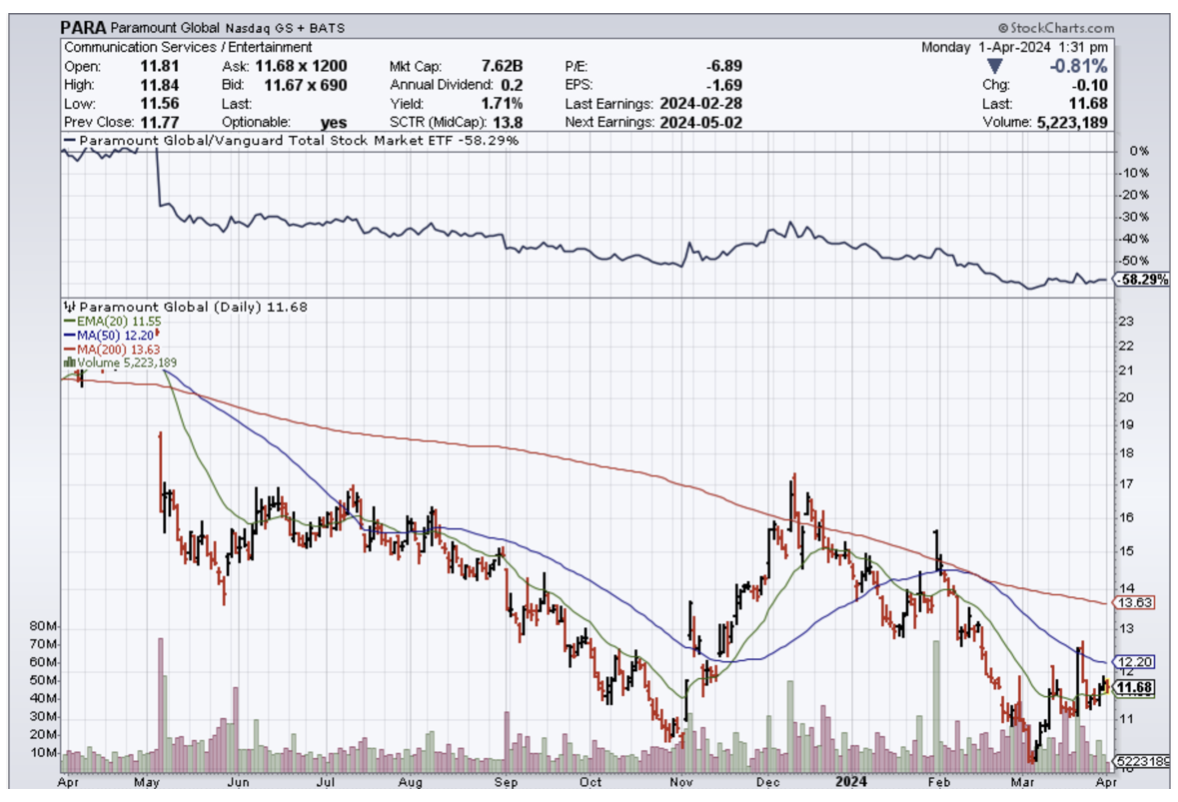1178x802 pixels.
Task: Click the relative strength legend line marker
Action: coord(68,141)
